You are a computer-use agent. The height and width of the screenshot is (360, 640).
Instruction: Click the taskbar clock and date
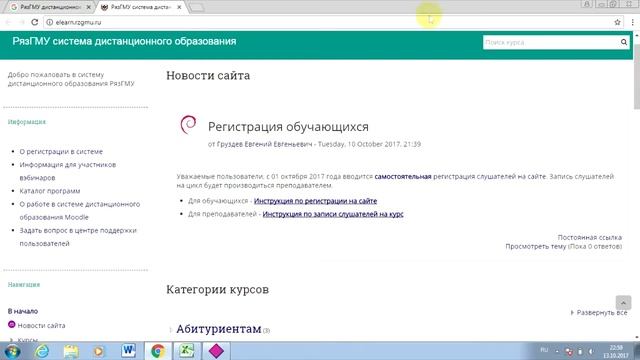(x=616, y=351)
